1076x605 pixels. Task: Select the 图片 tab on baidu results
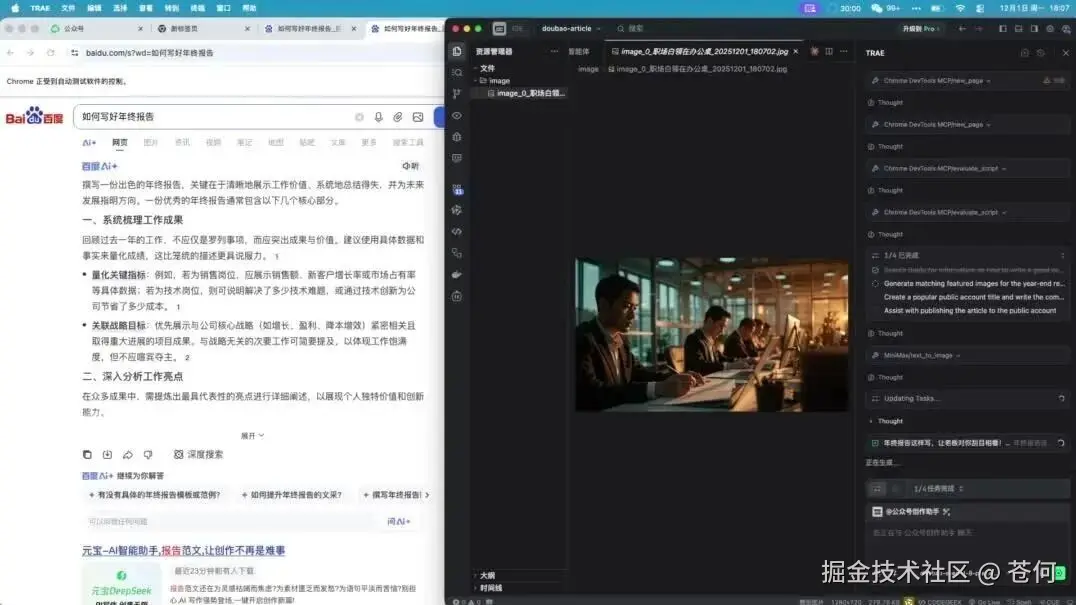[x=151, y=143]
